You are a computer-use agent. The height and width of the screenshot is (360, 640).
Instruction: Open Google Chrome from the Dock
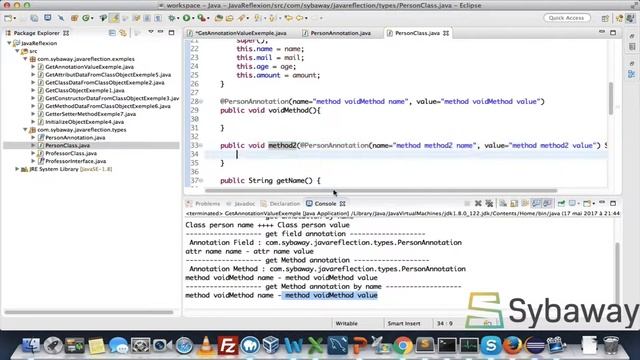click(x=403, y=346)
